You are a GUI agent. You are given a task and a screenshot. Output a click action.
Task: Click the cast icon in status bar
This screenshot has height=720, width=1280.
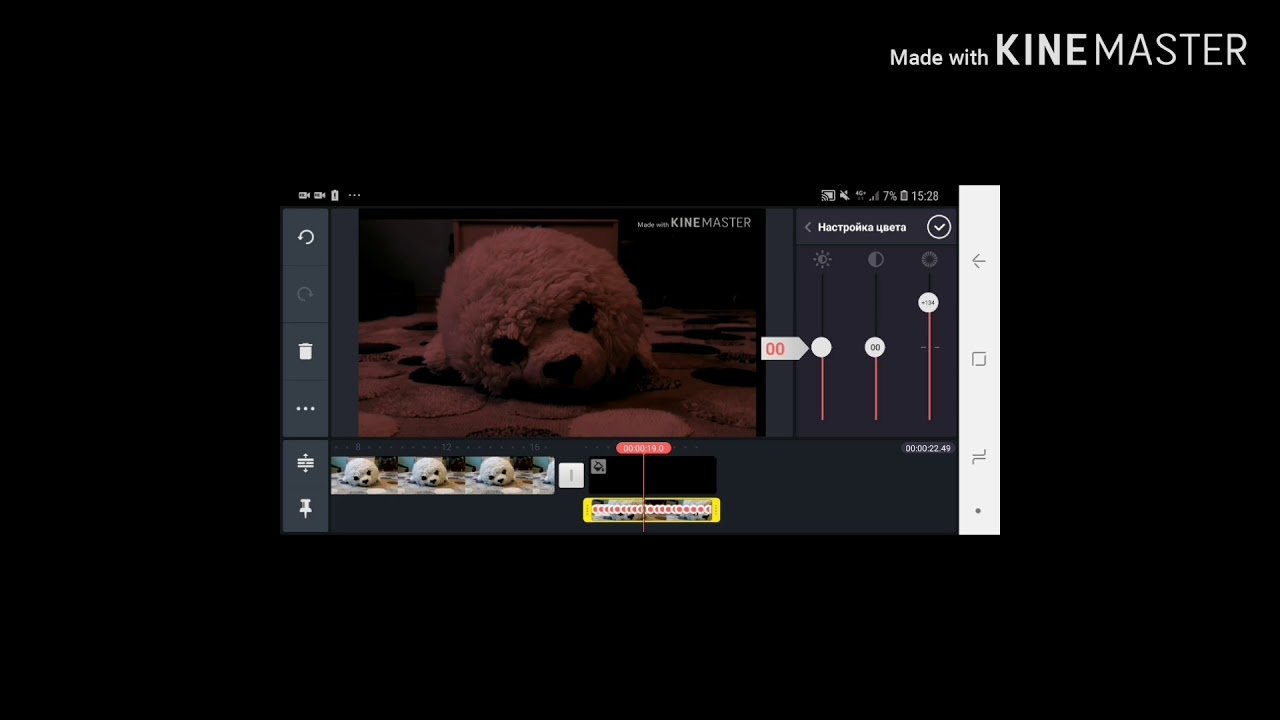tap(828, 196)
